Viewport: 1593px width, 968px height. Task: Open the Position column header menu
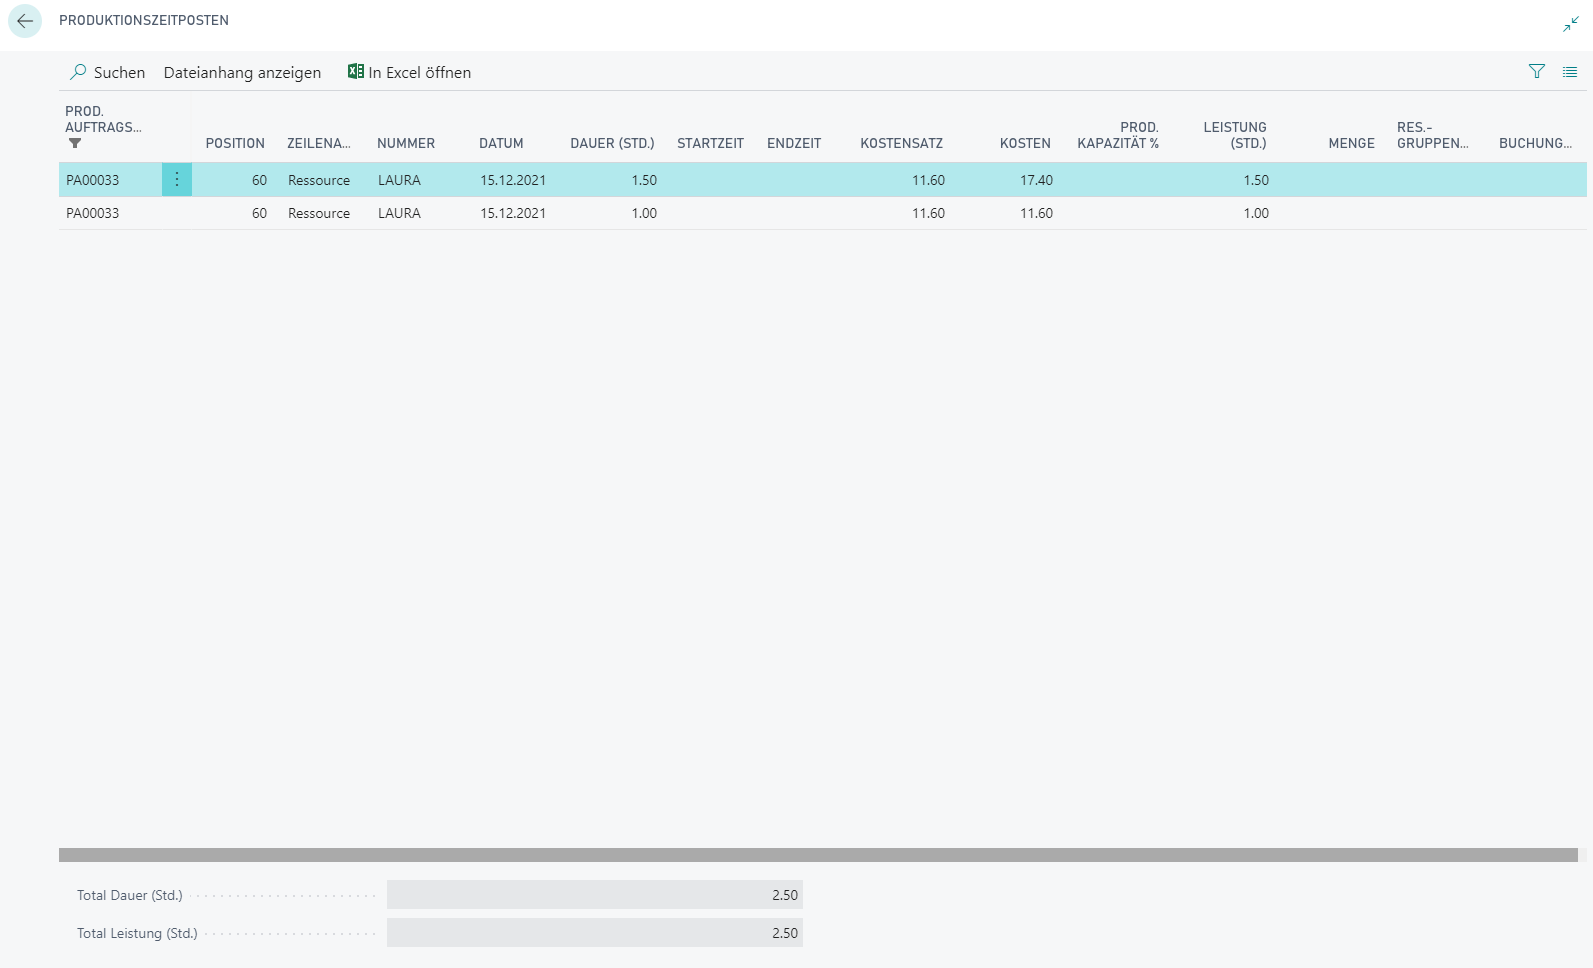tap(235, 143)
